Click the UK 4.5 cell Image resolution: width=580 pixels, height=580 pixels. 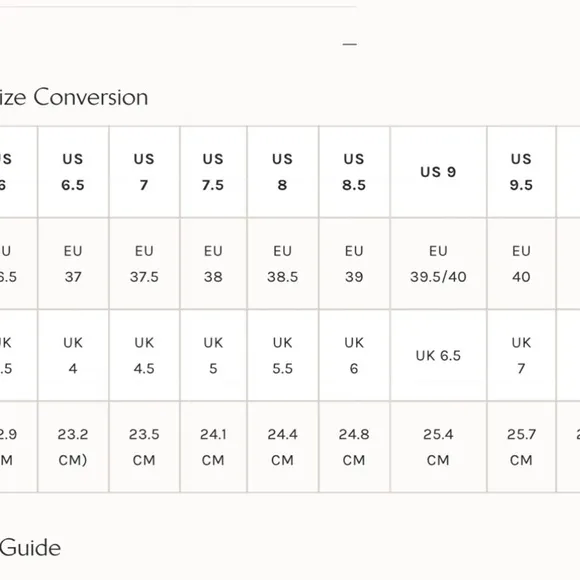(x=144, y=355)
